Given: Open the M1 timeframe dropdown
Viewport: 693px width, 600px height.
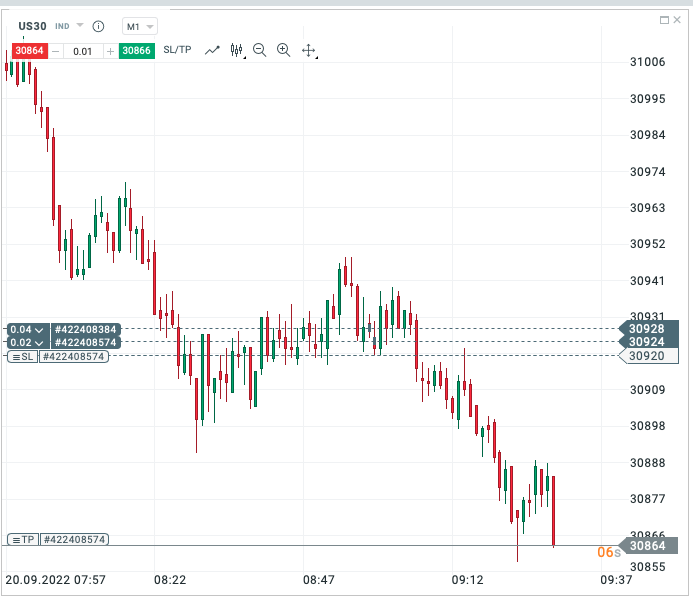Looking at the screenshot, I should (140, 27).
